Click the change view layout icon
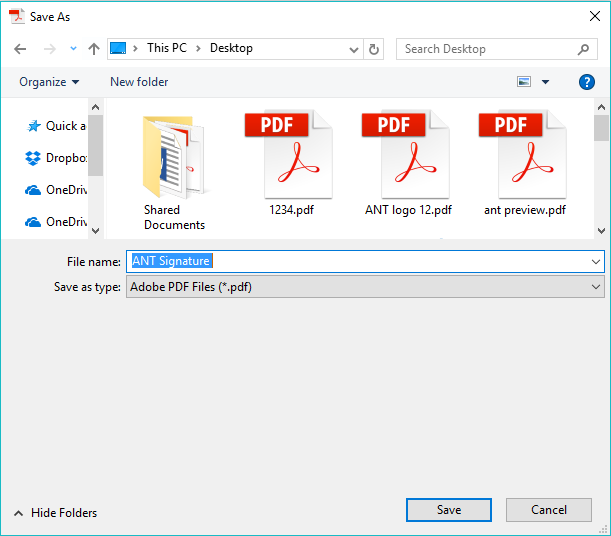This screenshot has width=611, height=536. click(x=524, y=82)
